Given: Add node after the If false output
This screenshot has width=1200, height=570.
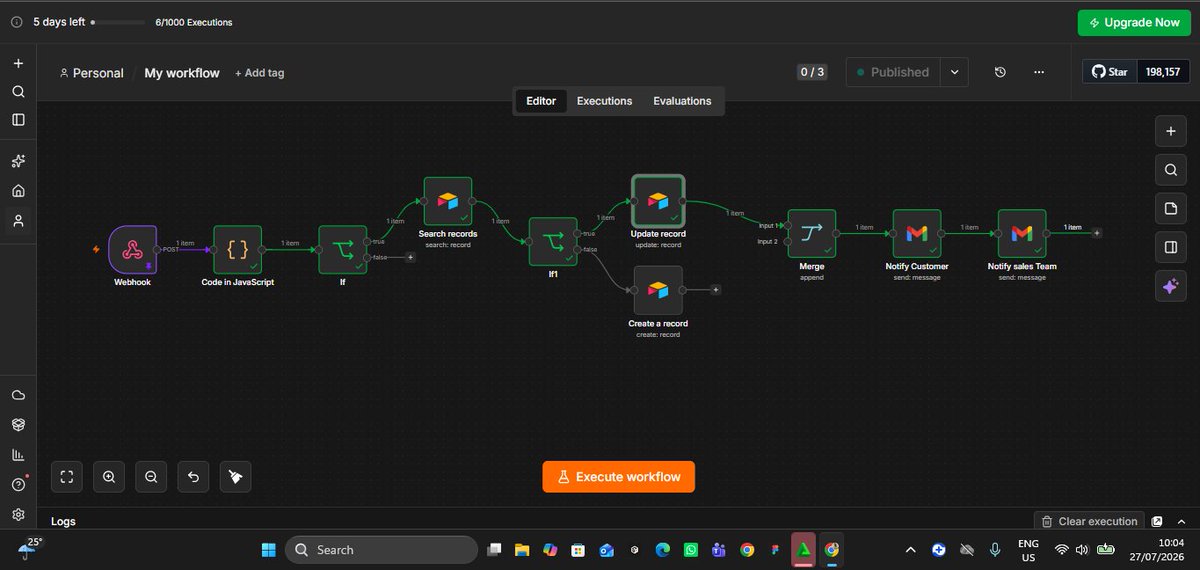Looking at the screenshot, I should click(x=410, y=257).
